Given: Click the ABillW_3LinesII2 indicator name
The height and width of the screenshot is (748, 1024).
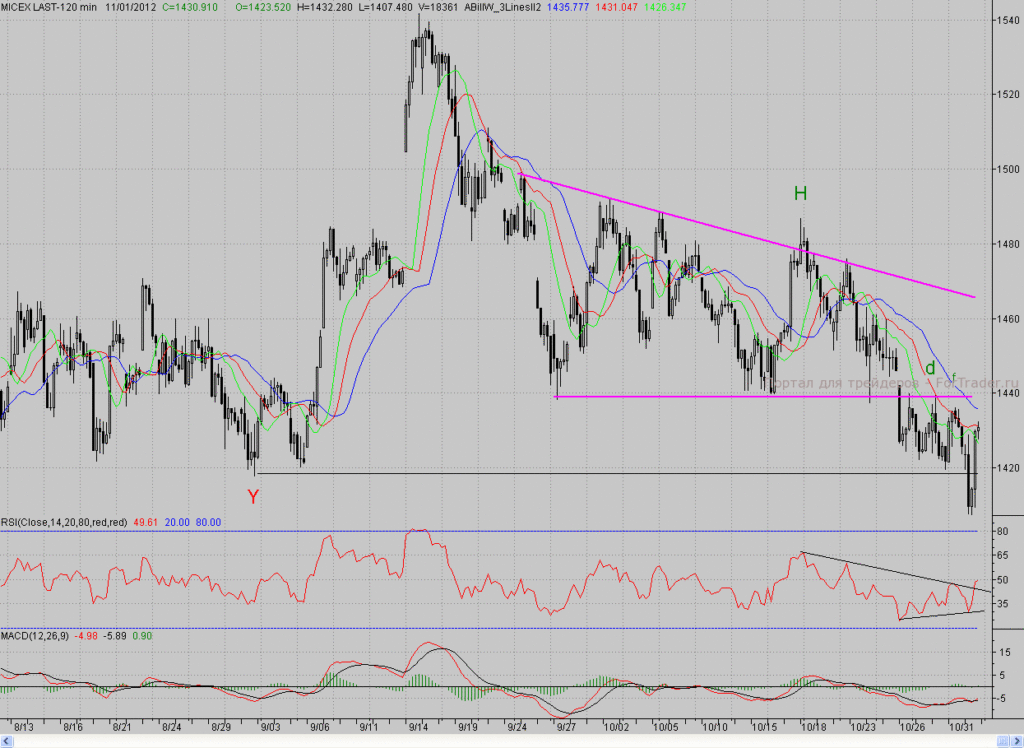Looking at the screenshot, I should [x=502, y=7].
